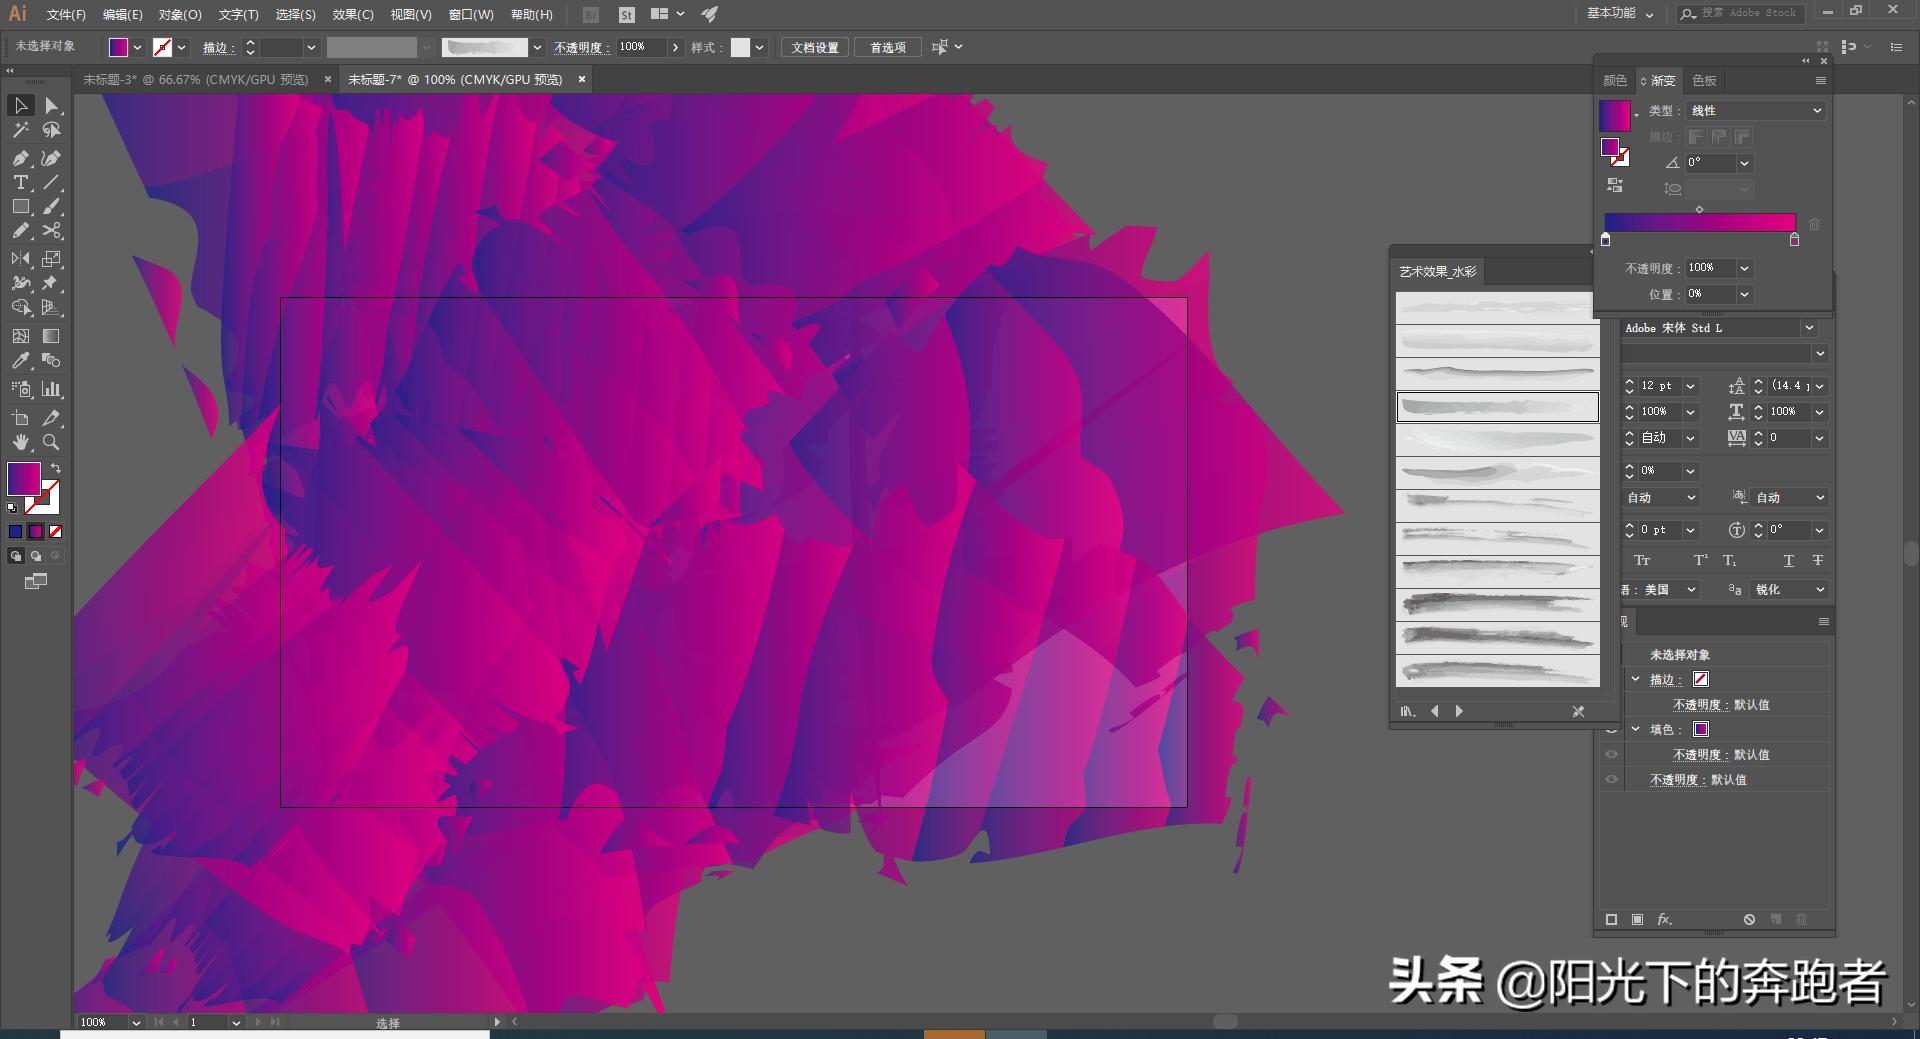Open the 类型 gradient type dropdown showing 线性
The image size is (1920, 1039).
tap(1756, 111)
